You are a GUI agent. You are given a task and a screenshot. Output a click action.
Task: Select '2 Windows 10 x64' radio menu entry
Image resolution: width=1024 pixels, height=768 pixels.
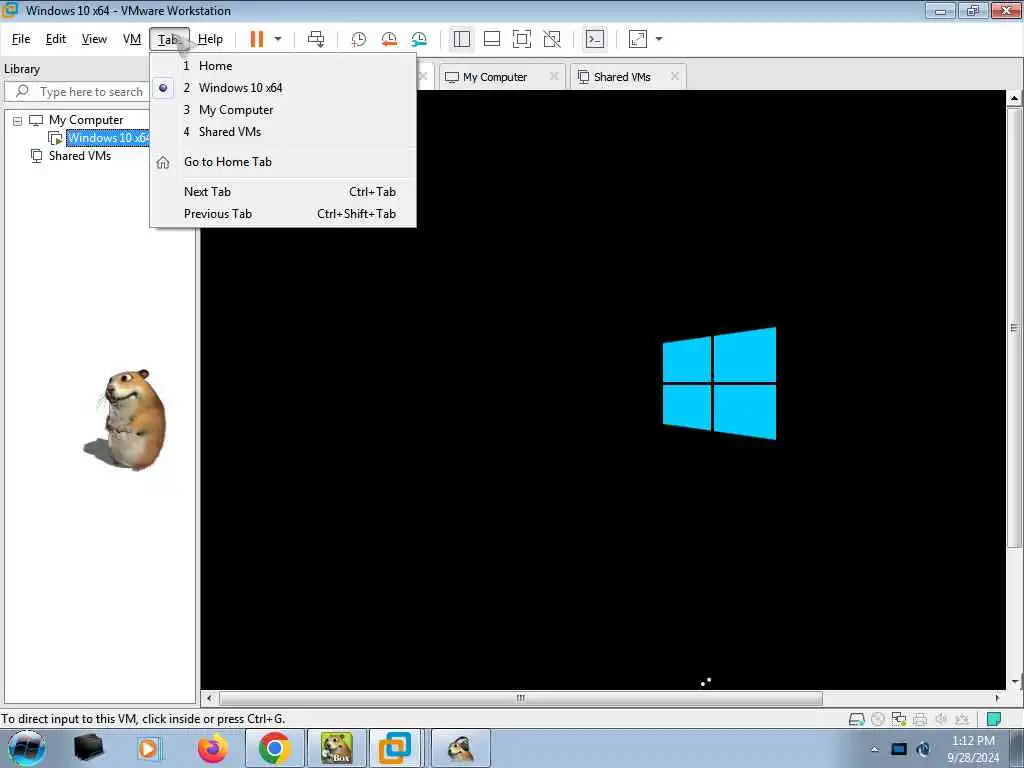pos(283,88)
